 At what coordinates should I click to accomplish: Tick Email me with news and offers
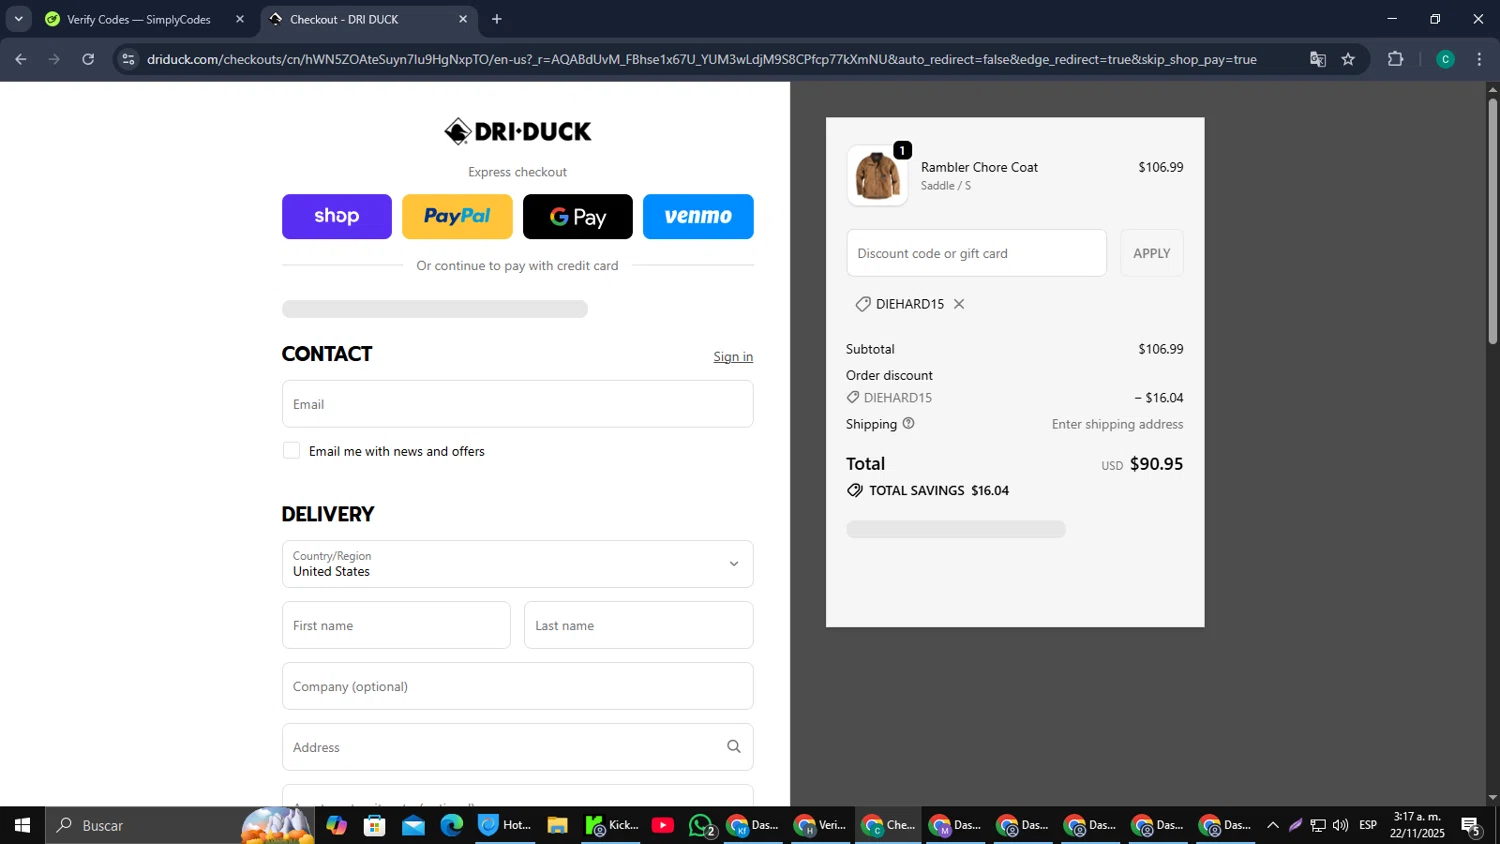pyautogui.click(x=291, y=451)
